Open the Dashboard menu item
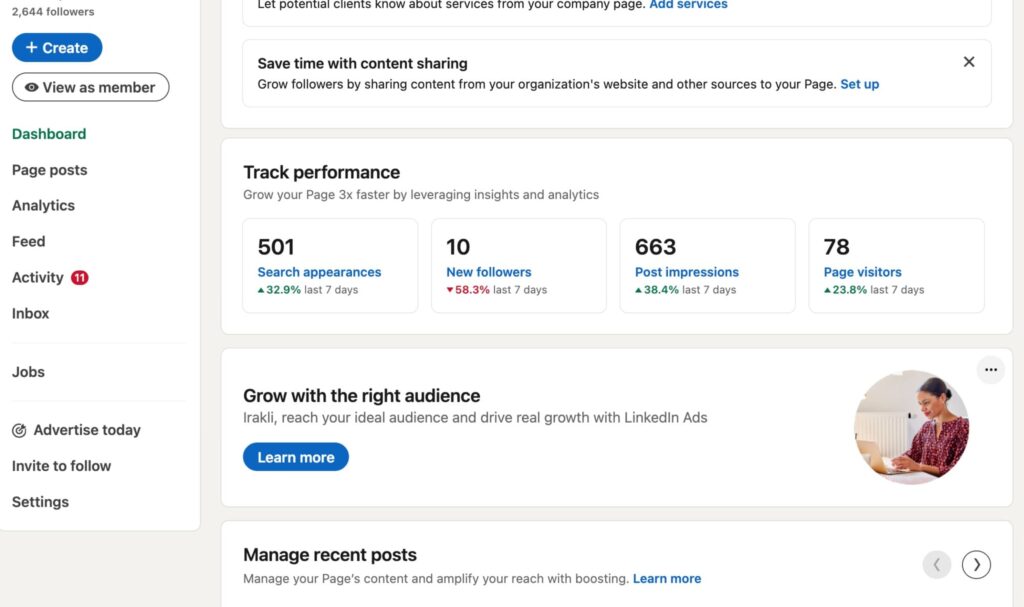Screen dimensions: 1024x607 pyautogui.click(x=49, y=134)
